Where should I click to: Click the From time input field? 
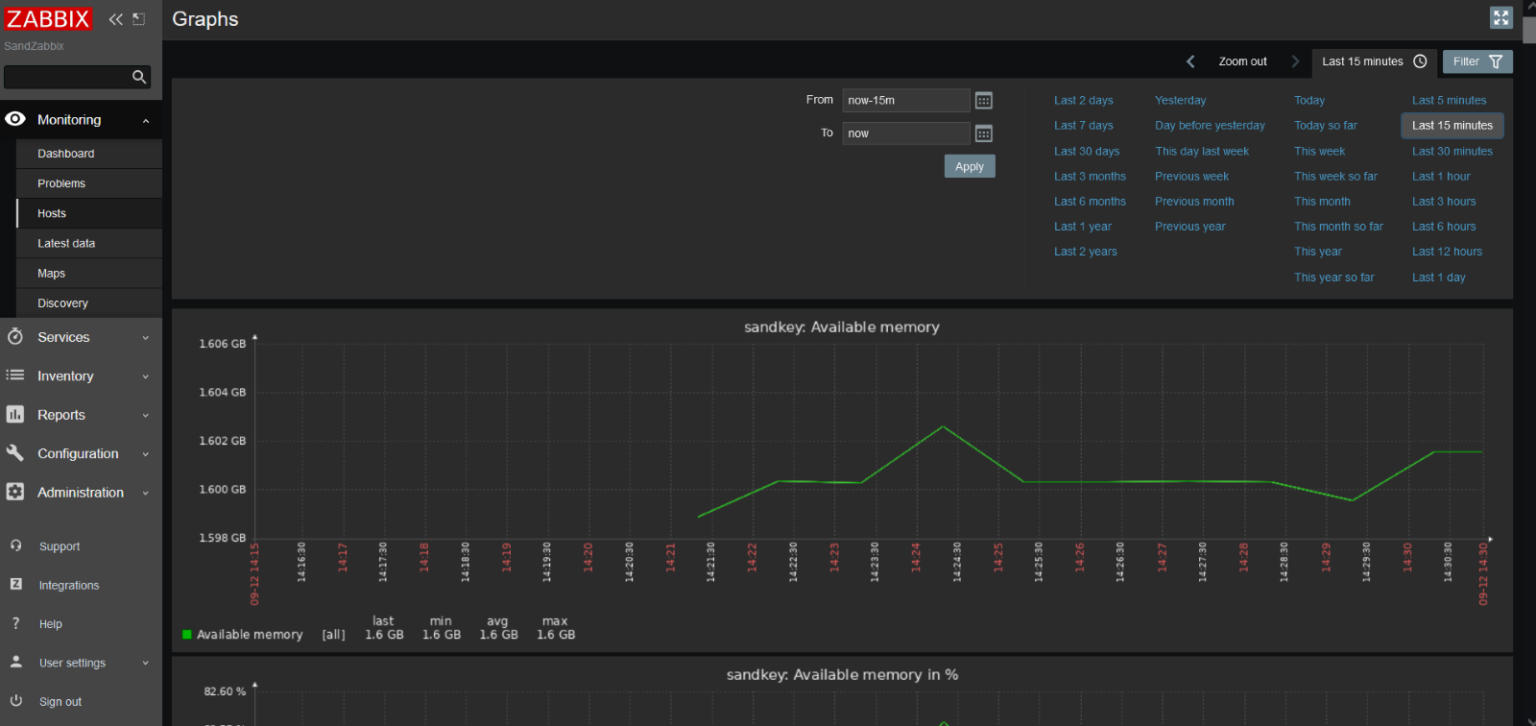coord(905,101)
